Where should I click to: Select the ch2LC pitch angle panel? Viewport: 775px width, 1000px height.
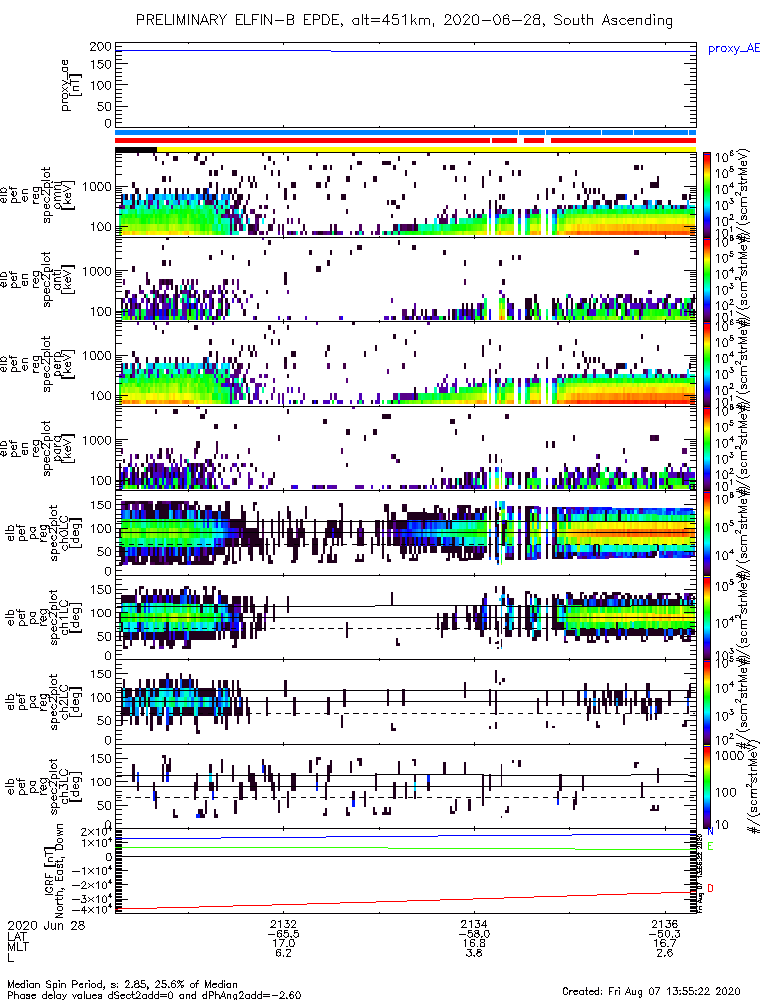(x=406, y=702)
